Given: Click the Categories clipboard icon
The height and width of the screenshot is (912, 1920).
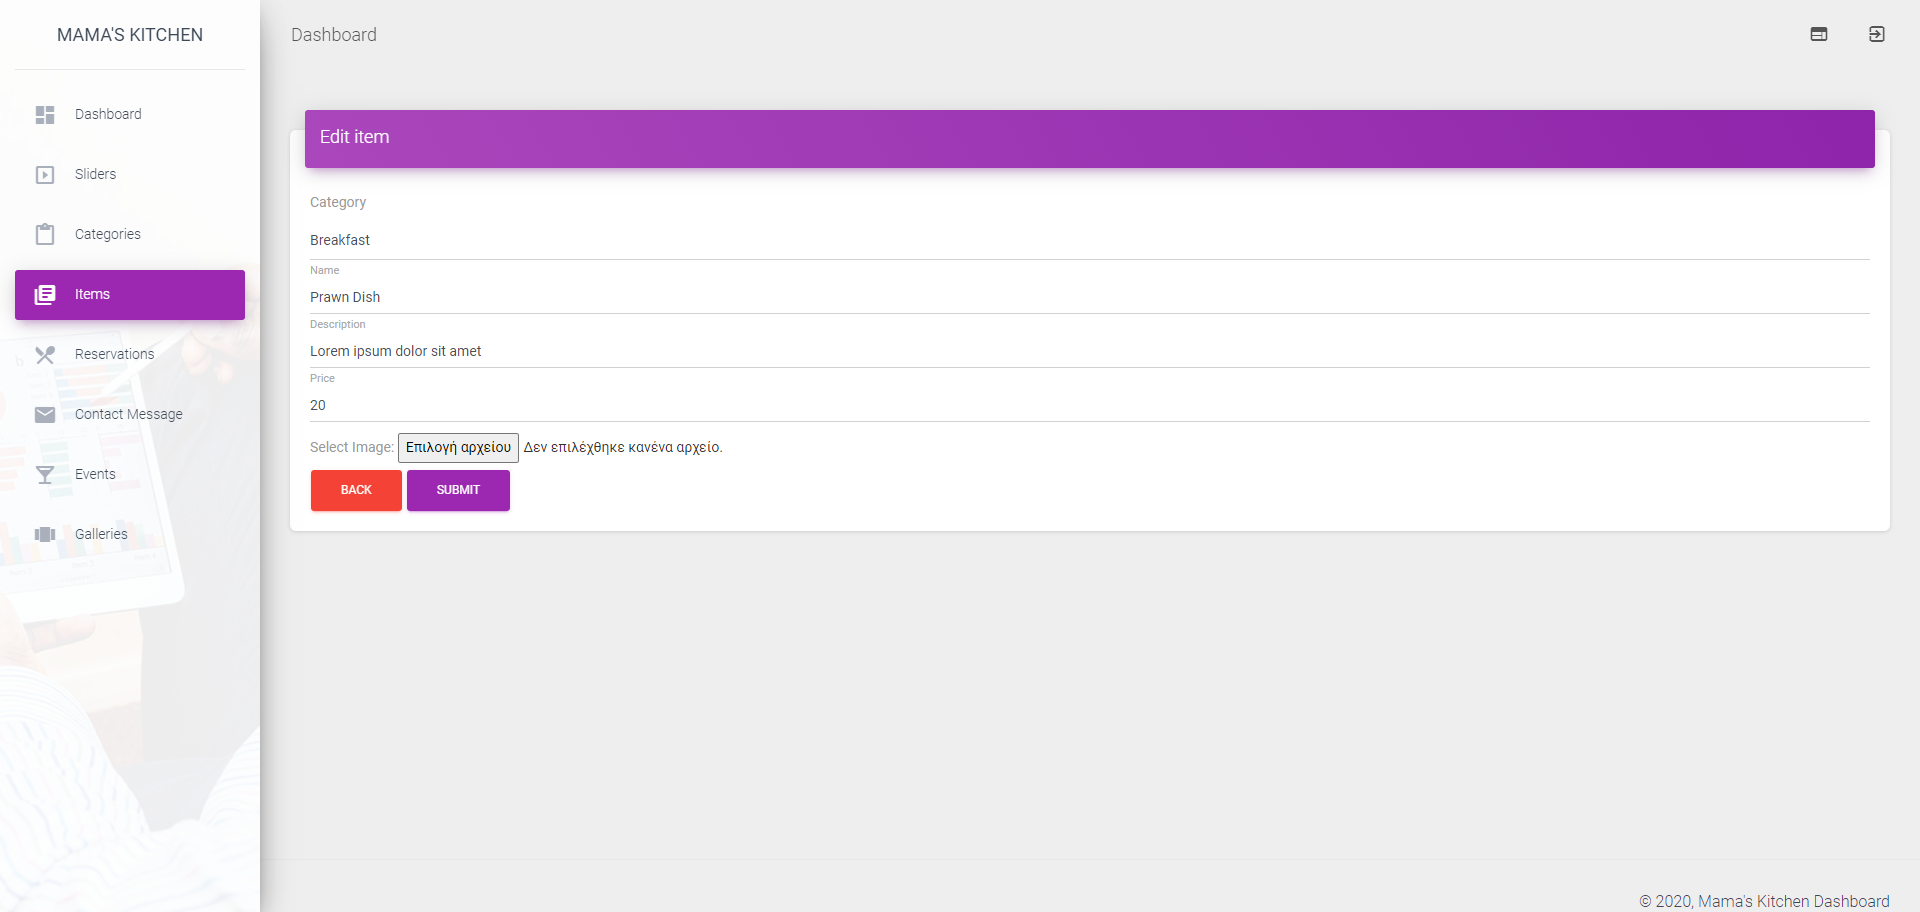Looking at the screenshot, I should (45, 234).
